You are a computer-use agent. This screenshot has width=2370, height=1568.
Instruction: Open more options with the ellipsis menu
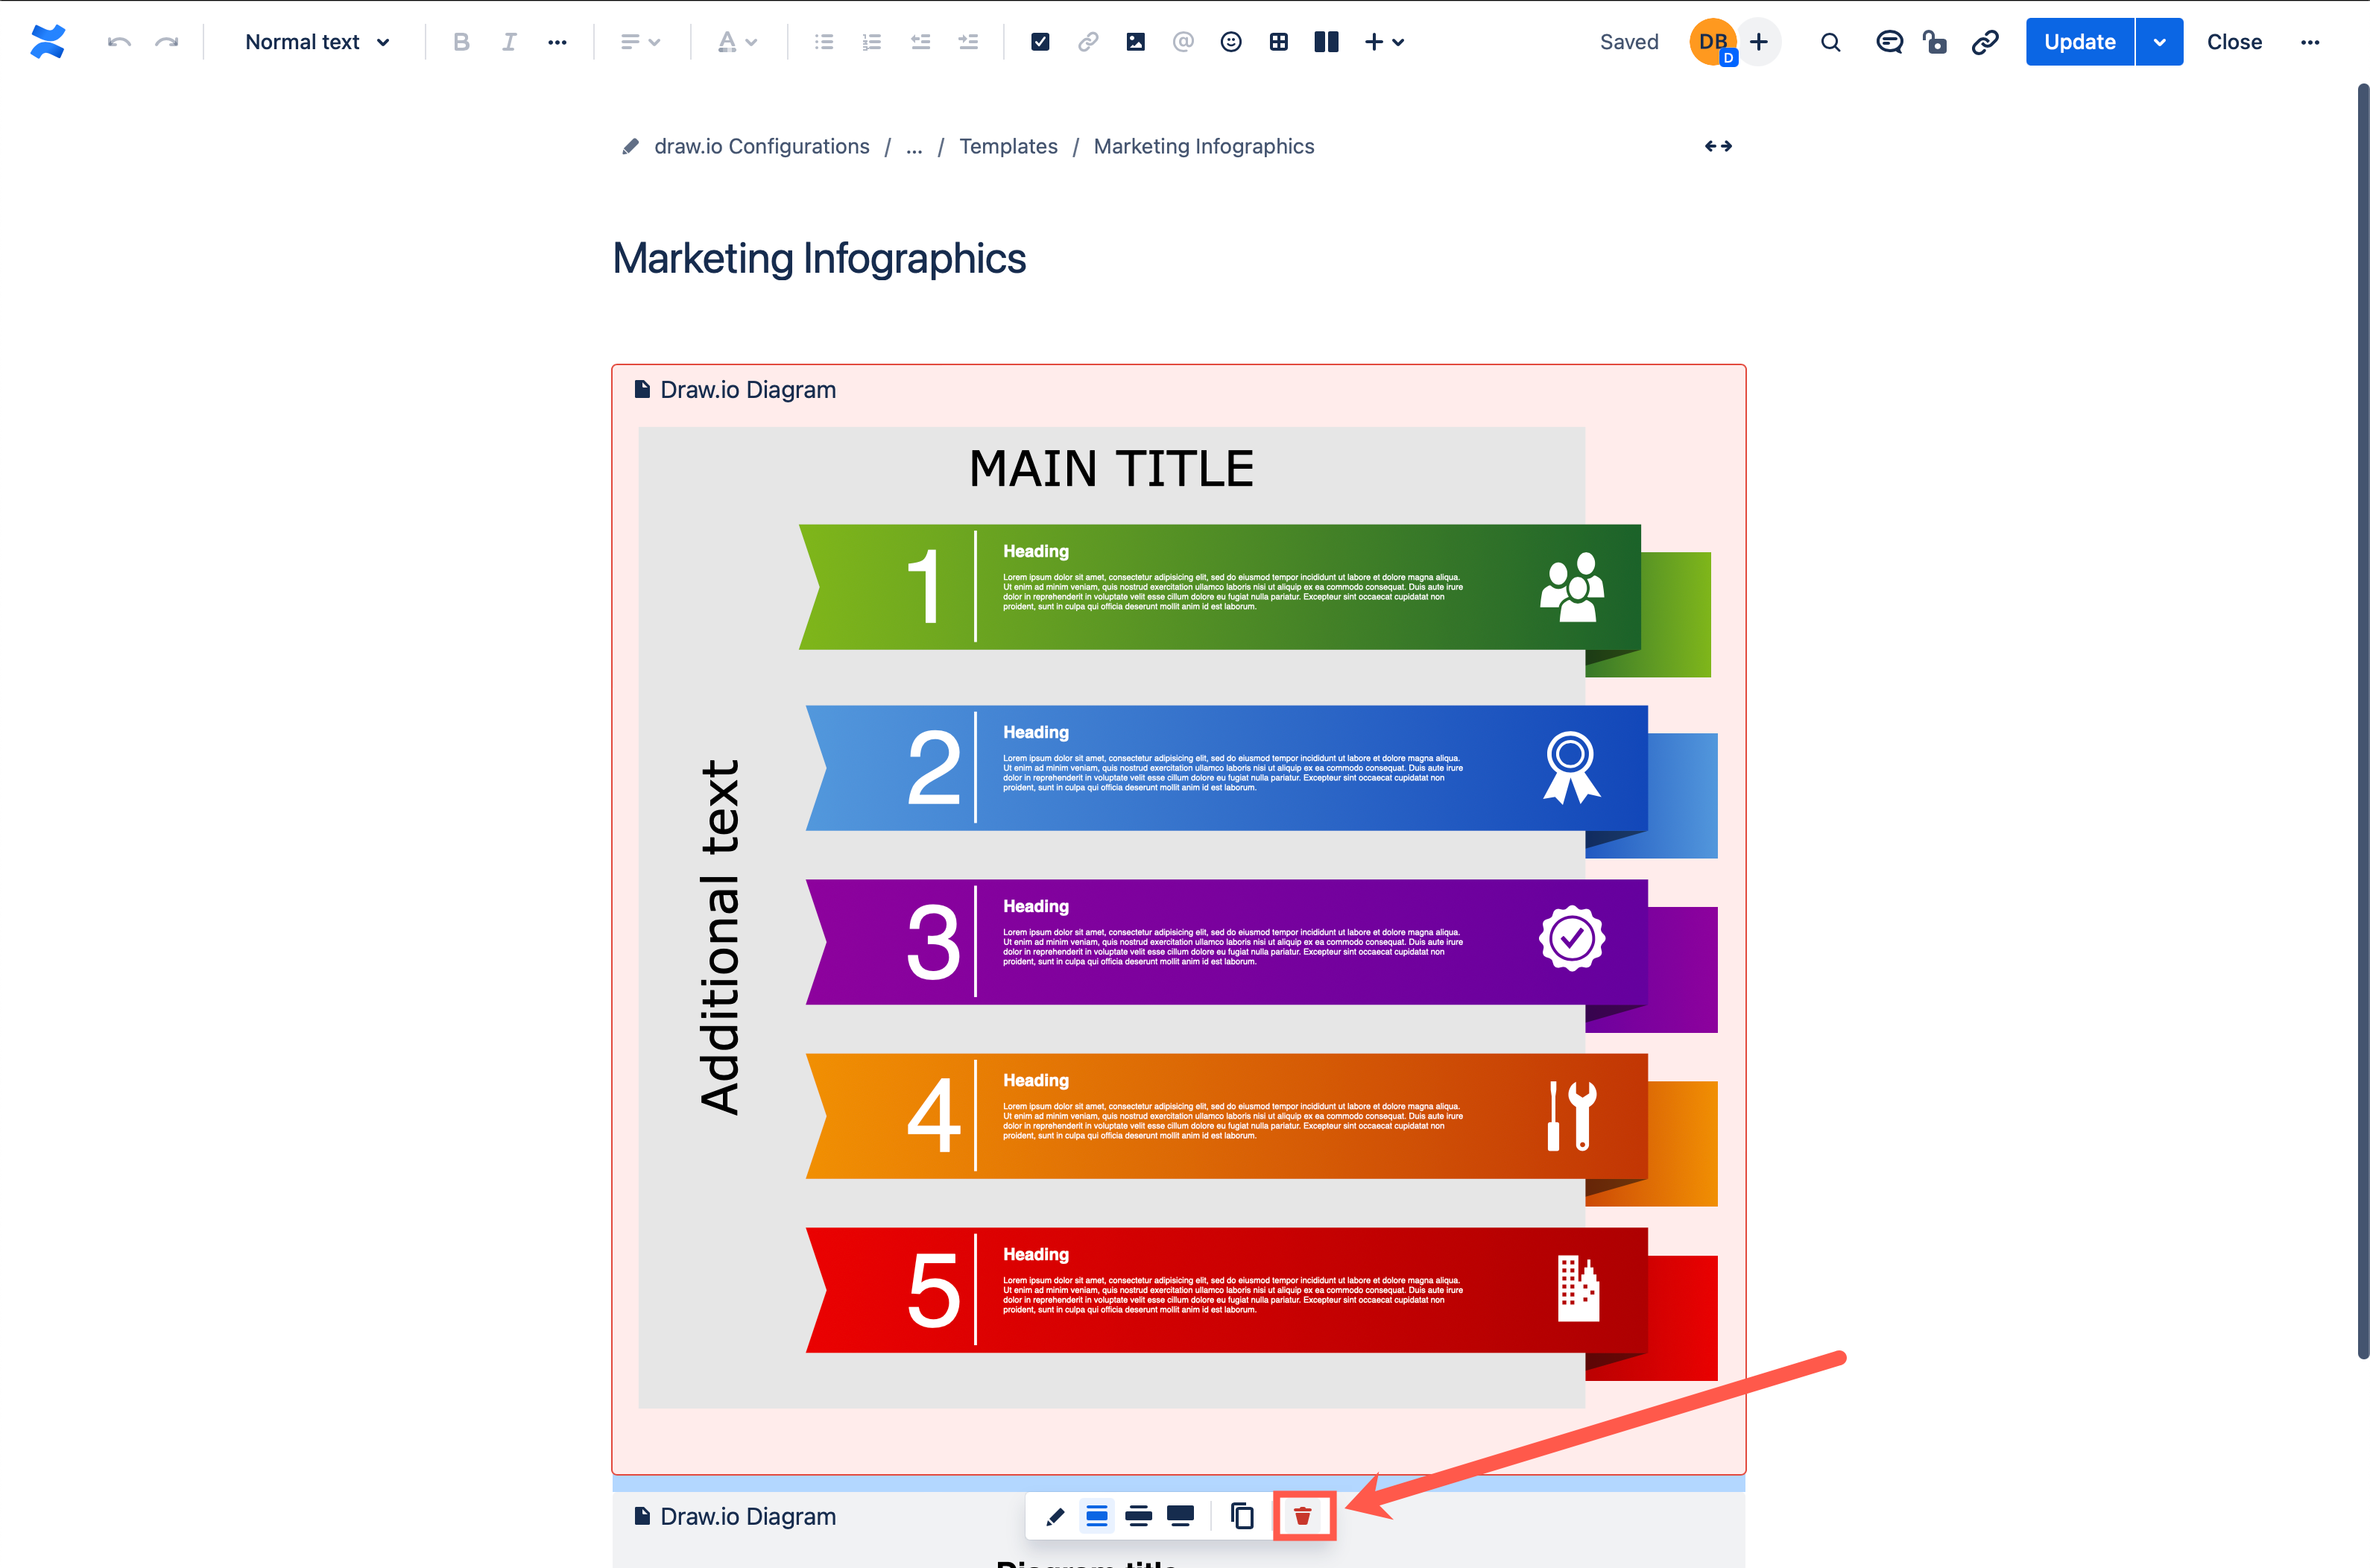(x=2311, y=41)
